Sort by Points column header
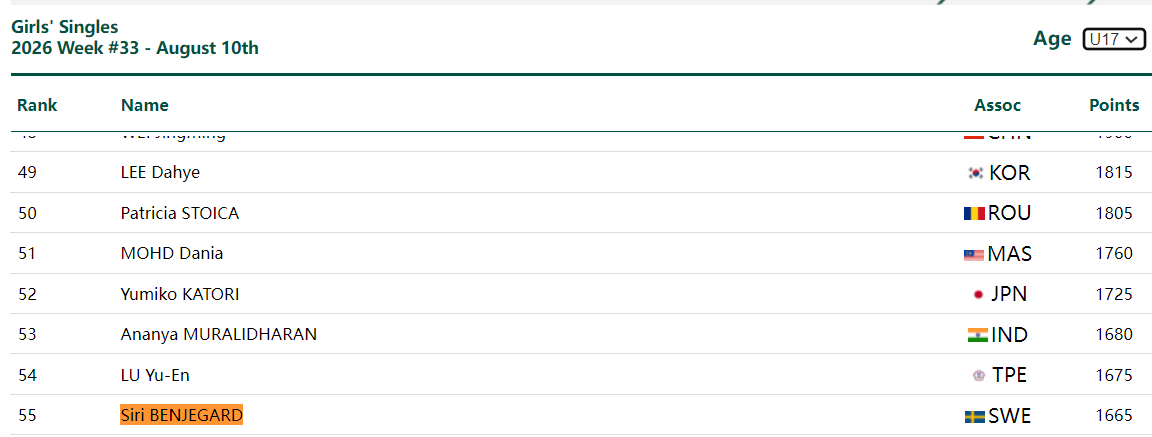1152x437 pixels. tap(1114, 105)
